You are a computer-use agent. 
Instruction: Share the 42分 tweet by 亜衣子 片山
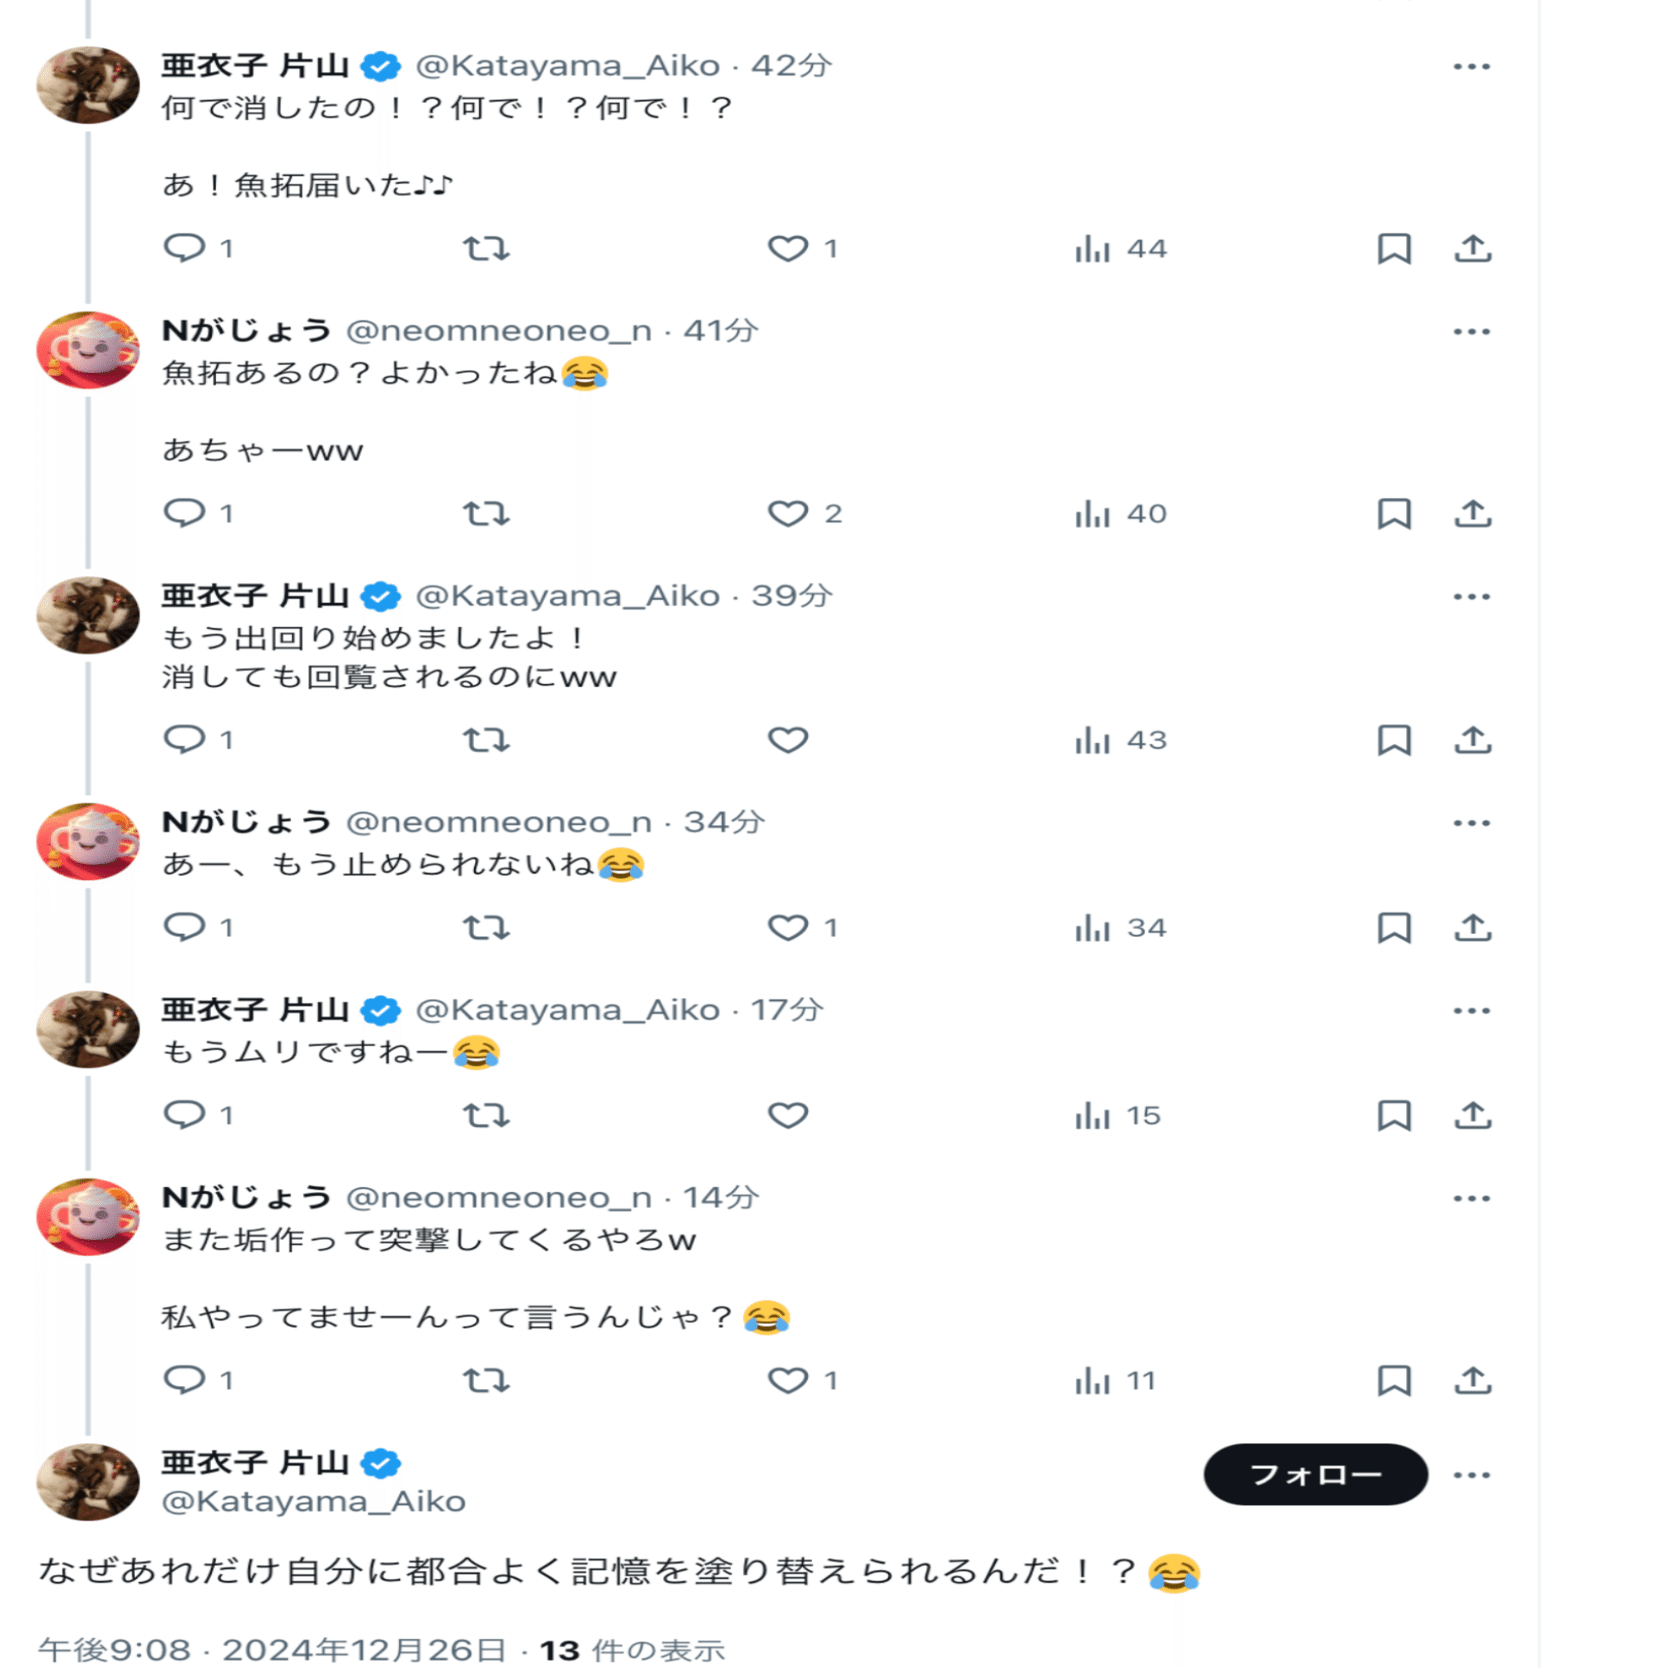[x=1473, y=248]
